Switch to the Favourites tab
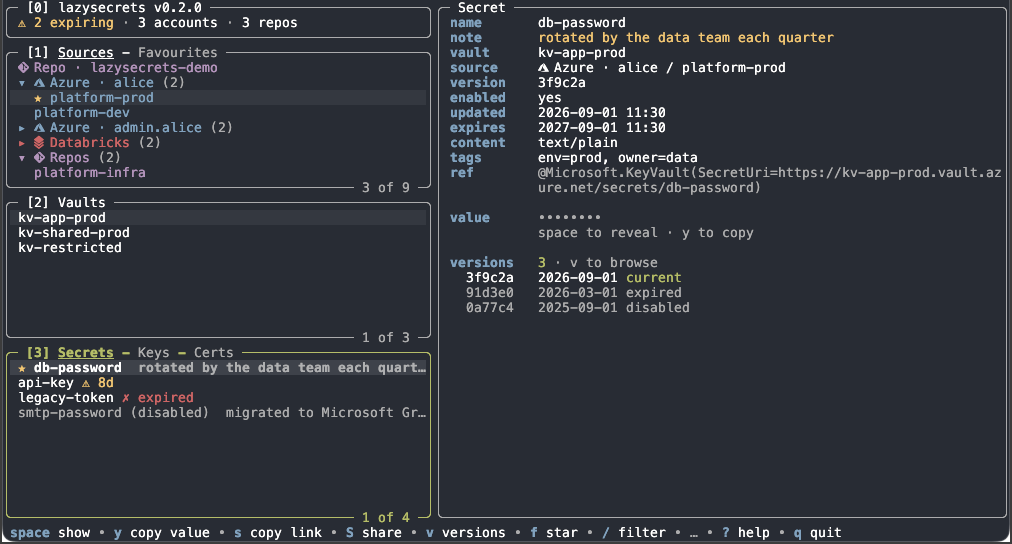This screenshot has height=544, width=1012. (x=177, y=53)
